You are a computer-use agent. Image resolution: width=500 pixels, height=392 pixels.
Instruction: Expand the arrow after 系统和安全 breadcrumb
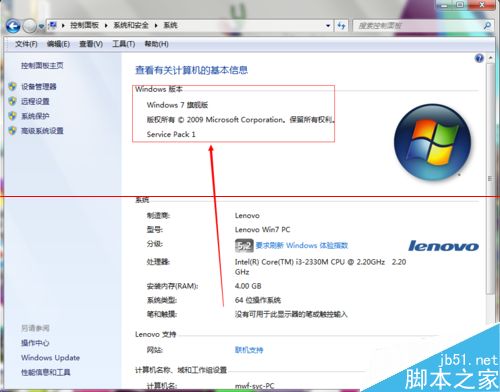156,25
